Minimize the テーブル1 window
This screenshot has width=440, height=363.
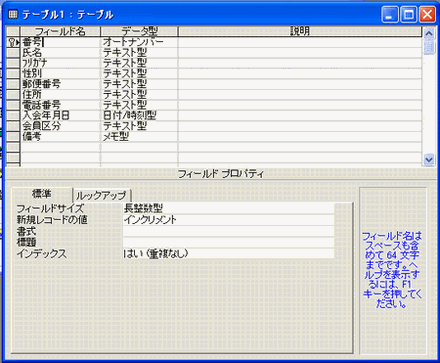(390, 15)
